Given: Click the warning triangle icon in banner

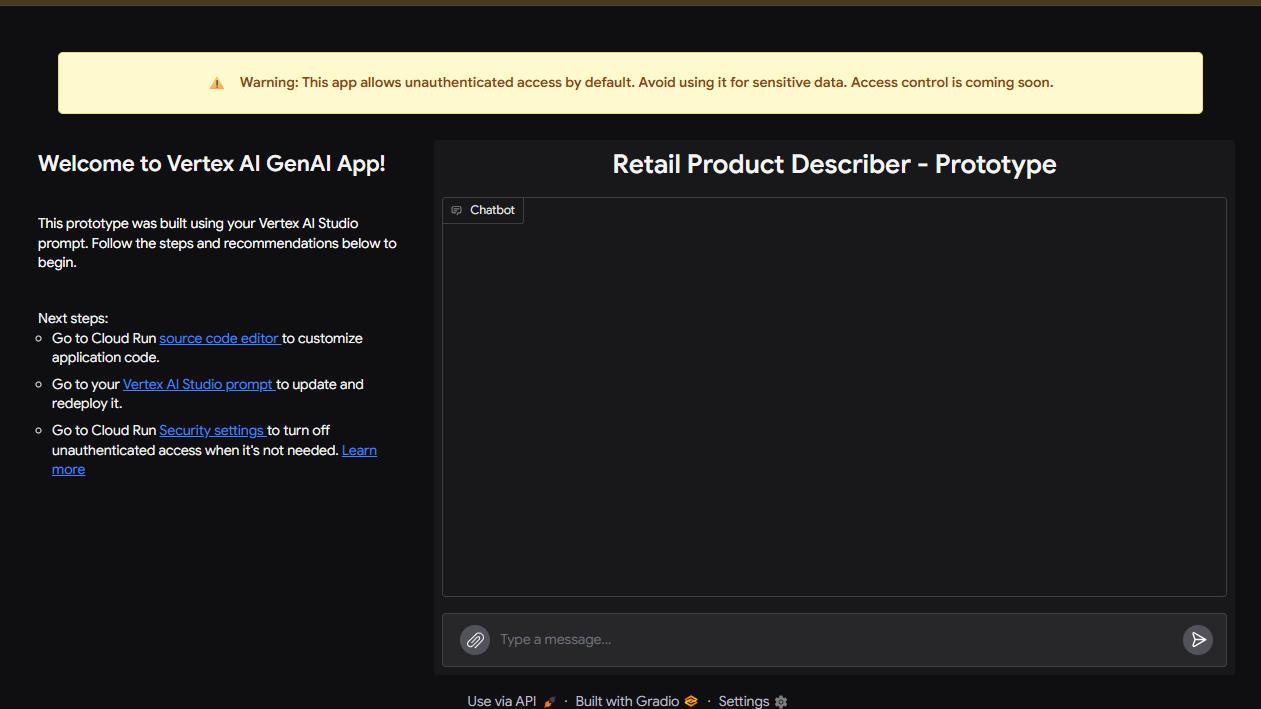Looking at the screenshot, I should click(217, 83).
